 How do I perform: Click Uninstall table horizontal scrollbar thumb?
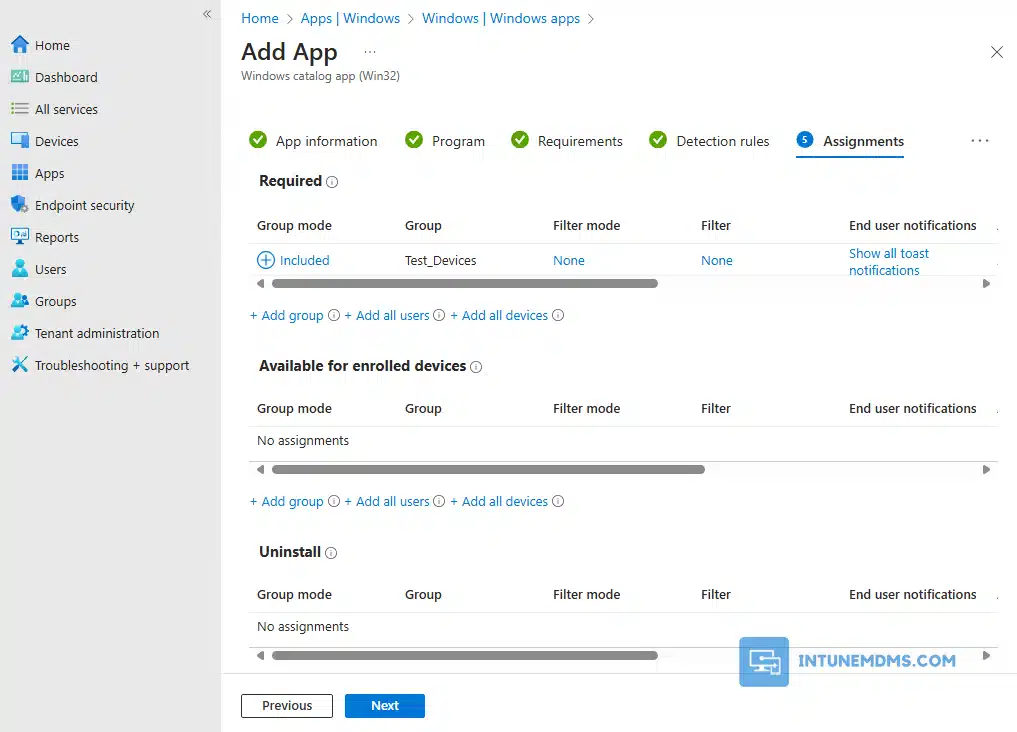(465, 655)
